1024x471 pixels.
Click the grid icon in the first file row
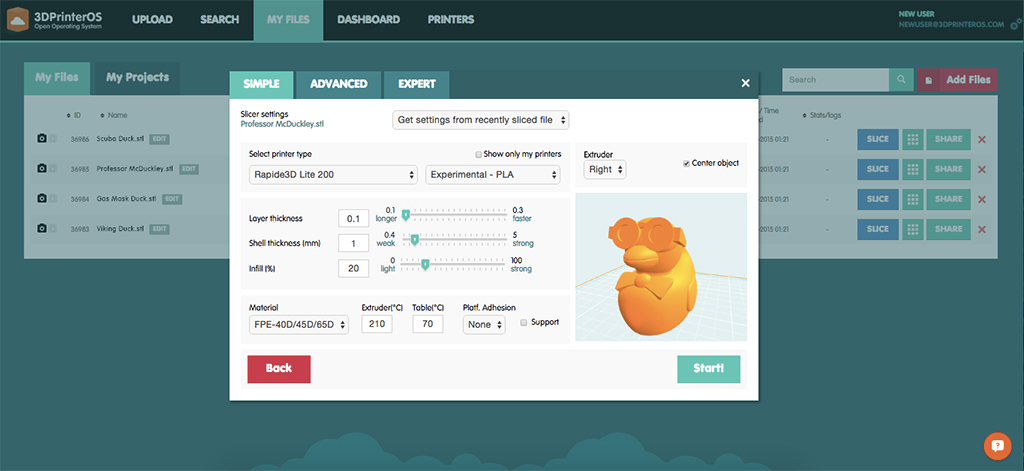click(911, 139)
